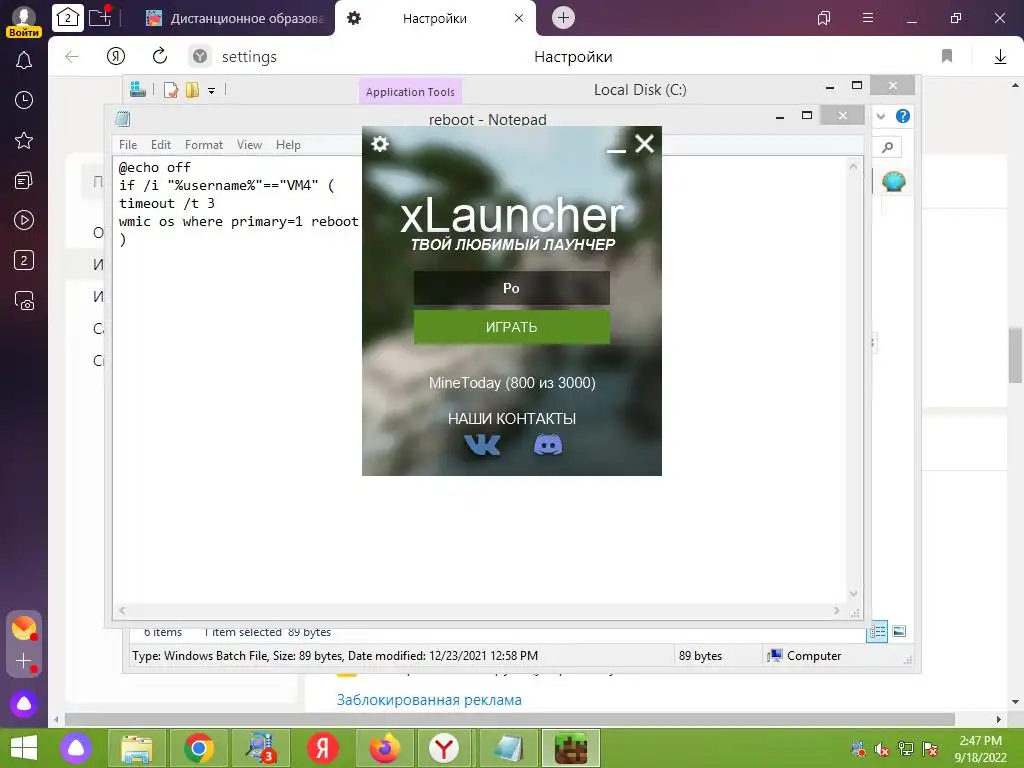Close the Настройки browser tab
This screenshot has height=768, width=1024.
pos(519,18)
